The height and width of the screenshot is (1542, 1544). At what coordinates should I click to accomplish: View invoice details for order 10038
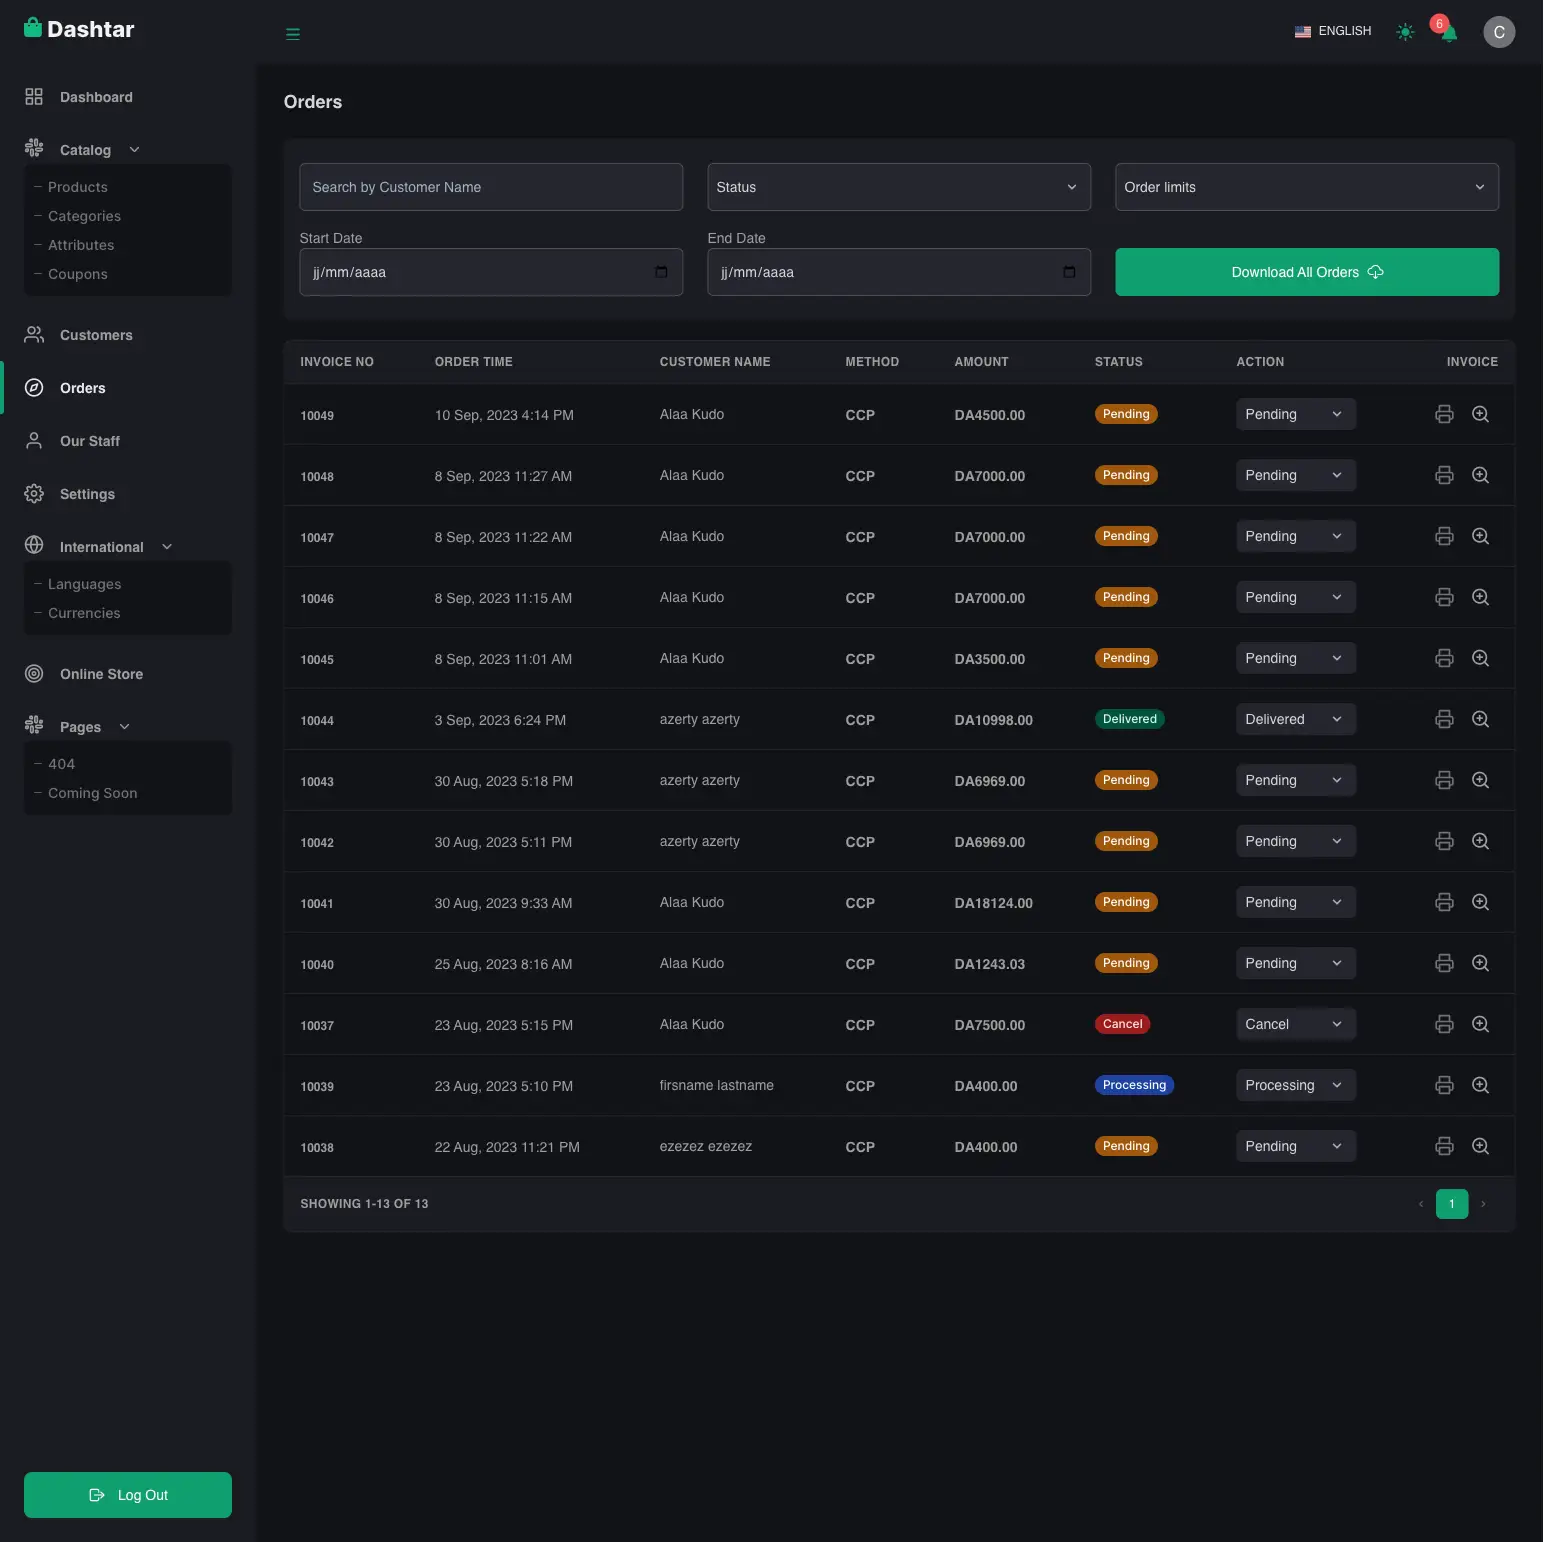(1480, 1146)
